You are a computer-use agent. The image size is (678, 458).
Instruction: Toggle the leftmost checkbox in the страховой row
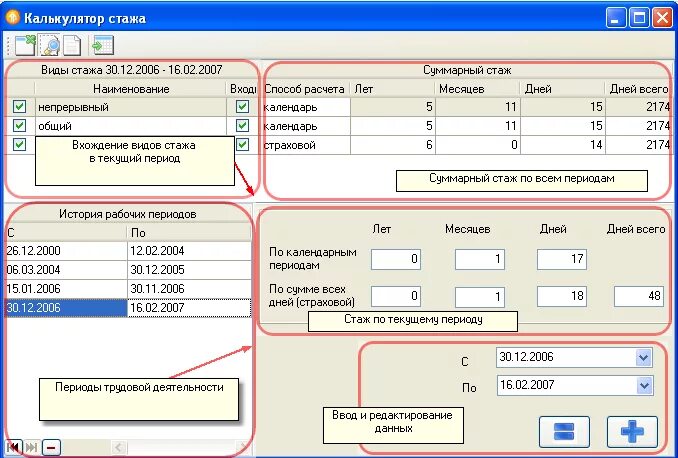19,144
